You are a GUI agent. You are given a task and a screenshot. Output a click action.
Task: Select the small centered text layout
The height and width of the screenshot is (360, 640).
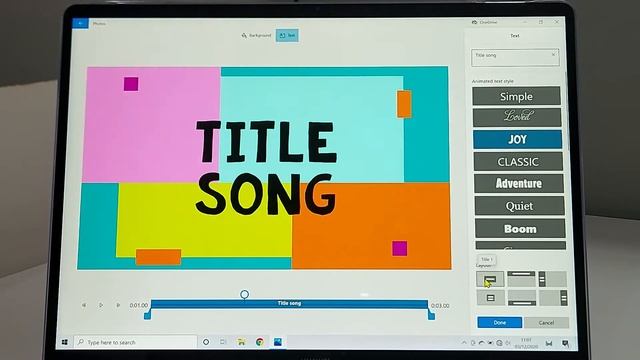(491, 298)
